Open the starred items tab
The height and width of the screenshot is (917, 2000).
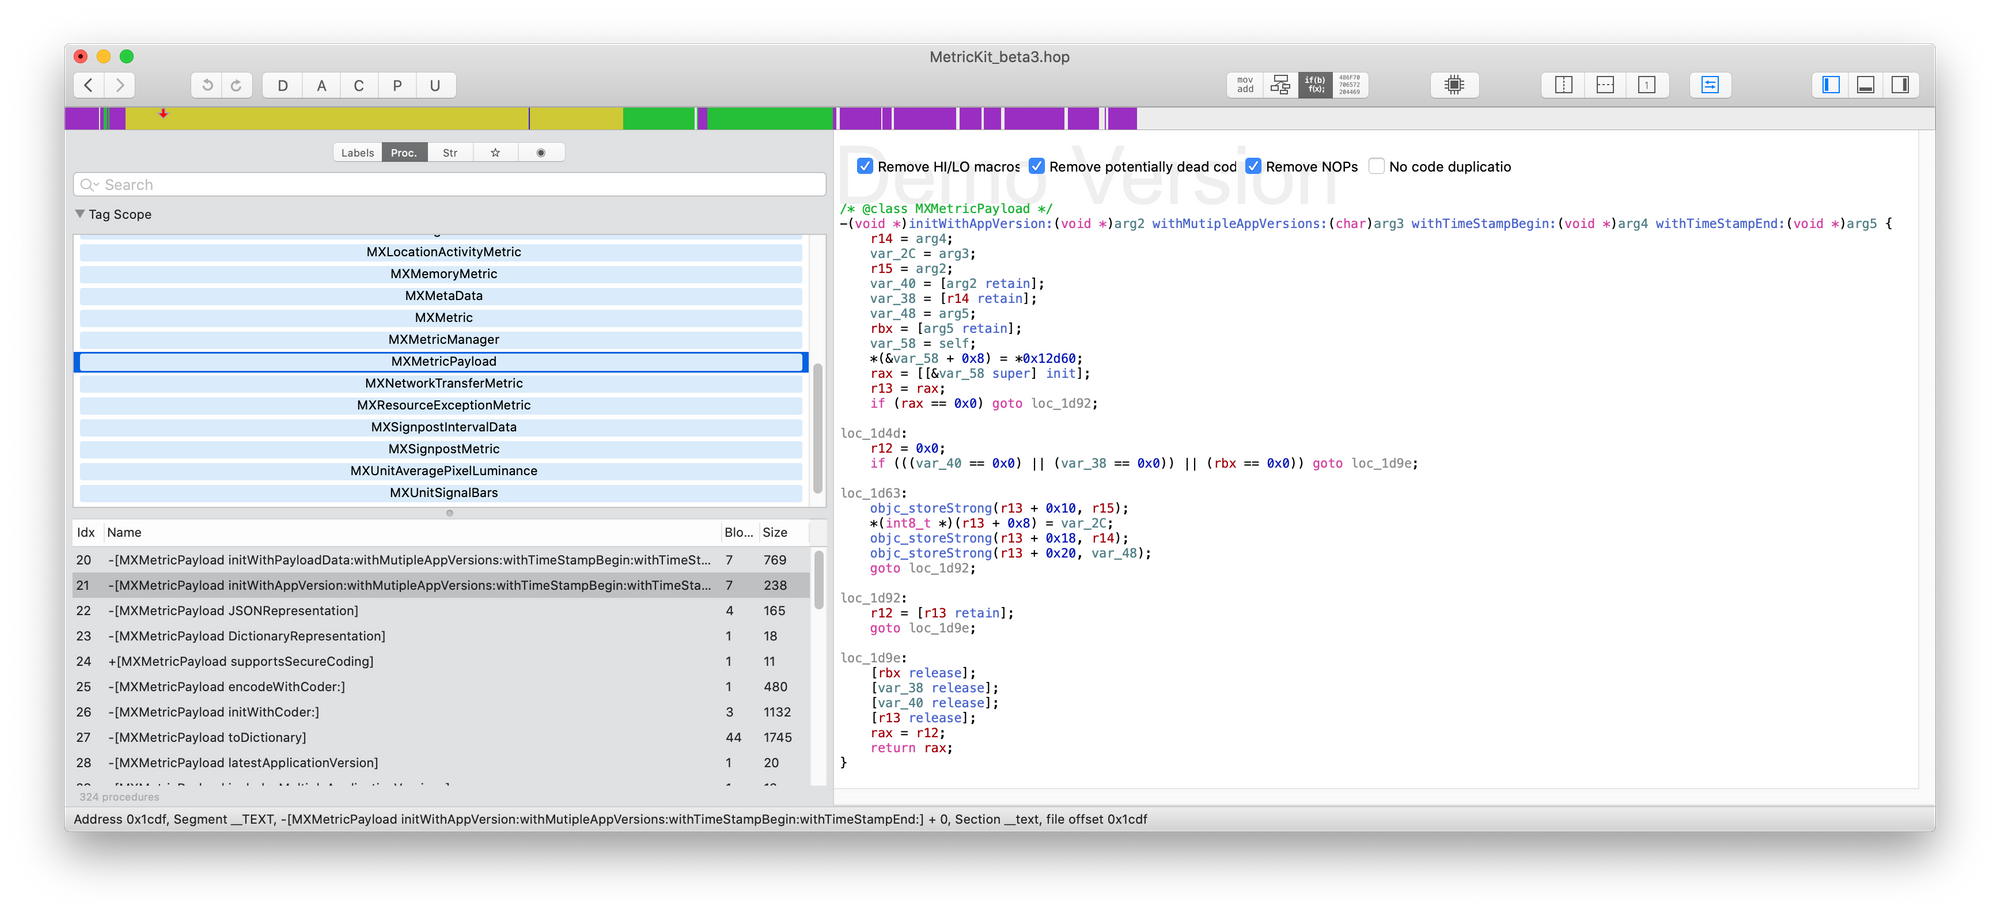coord(495,153)
